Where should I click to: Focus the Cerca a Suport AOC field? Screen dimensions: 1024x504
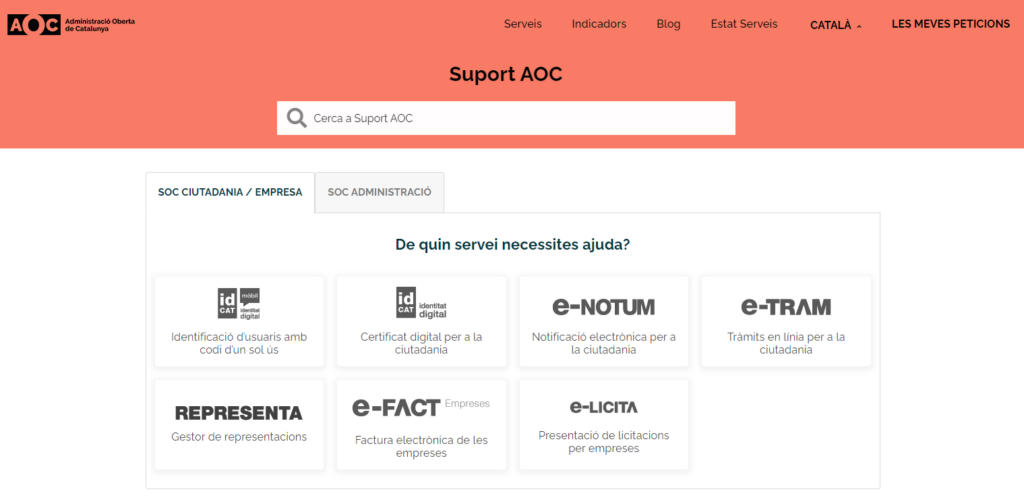click(x=520, y=118)
